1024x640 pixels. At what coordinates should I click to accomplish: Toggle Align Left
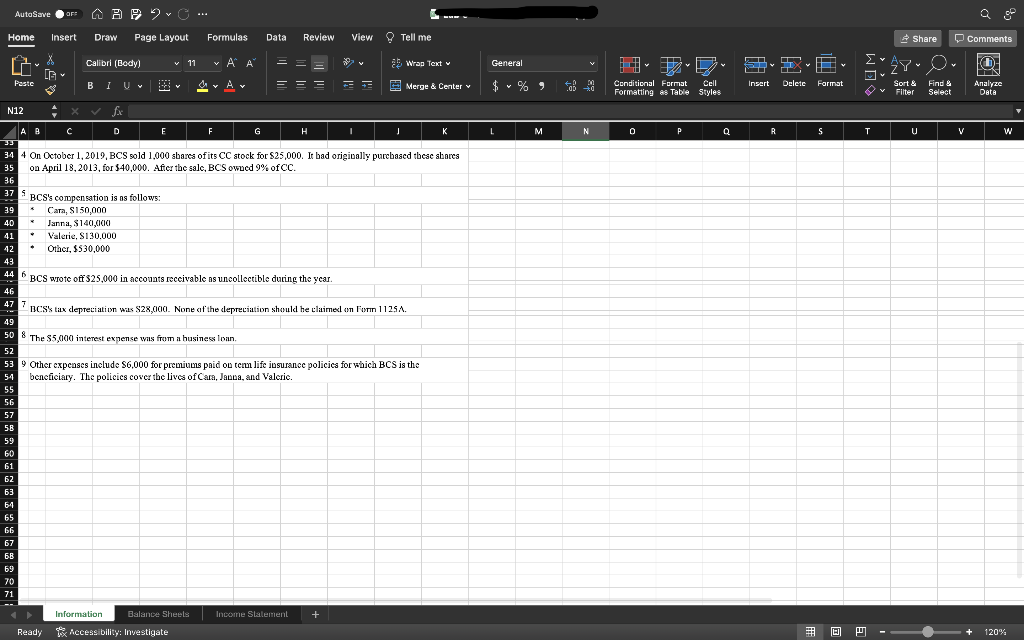pos(282,86)
